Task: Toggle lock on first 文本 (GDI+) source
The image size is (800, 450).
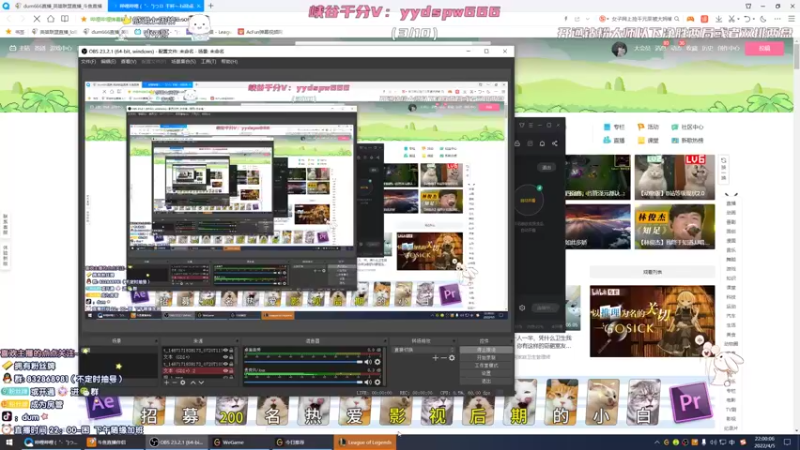Action: [231, 357]
